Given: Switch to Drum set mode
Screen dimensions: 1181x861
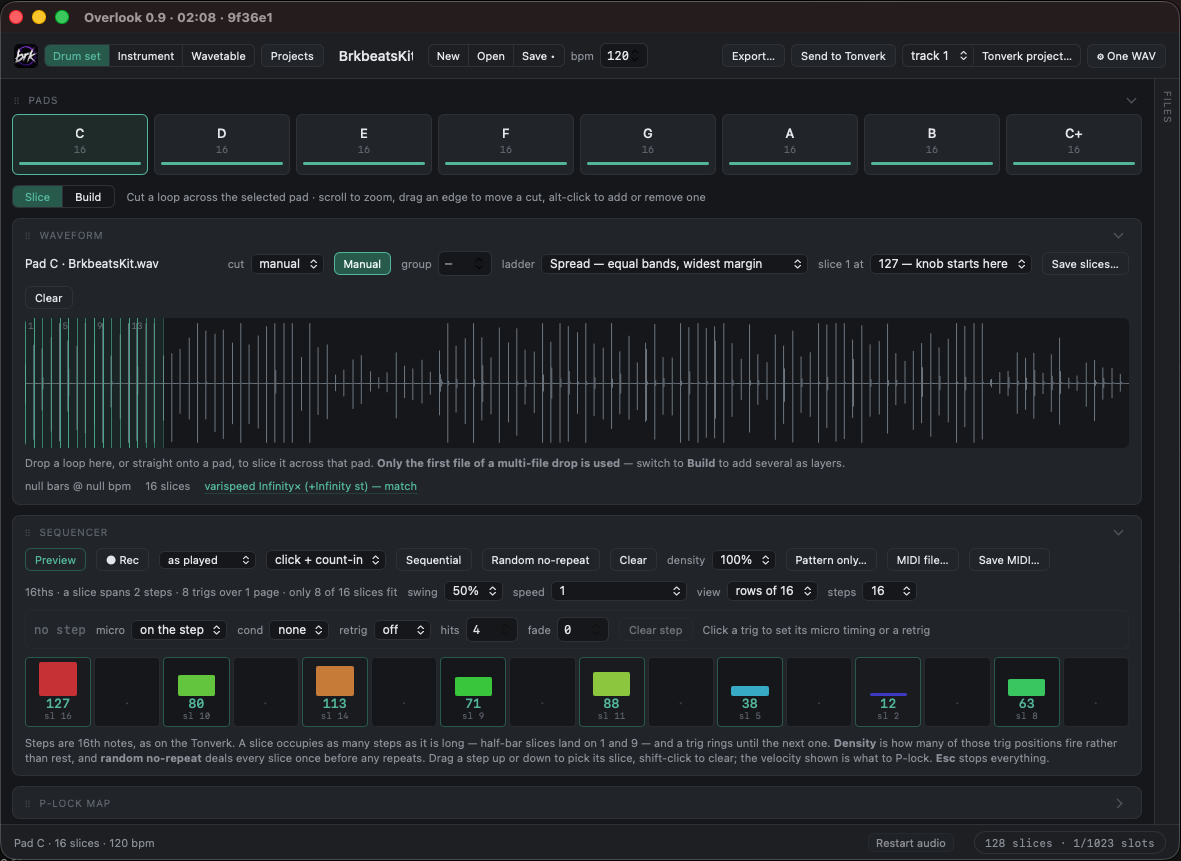Looking at the screenshot, I should (x=77, y=56).
